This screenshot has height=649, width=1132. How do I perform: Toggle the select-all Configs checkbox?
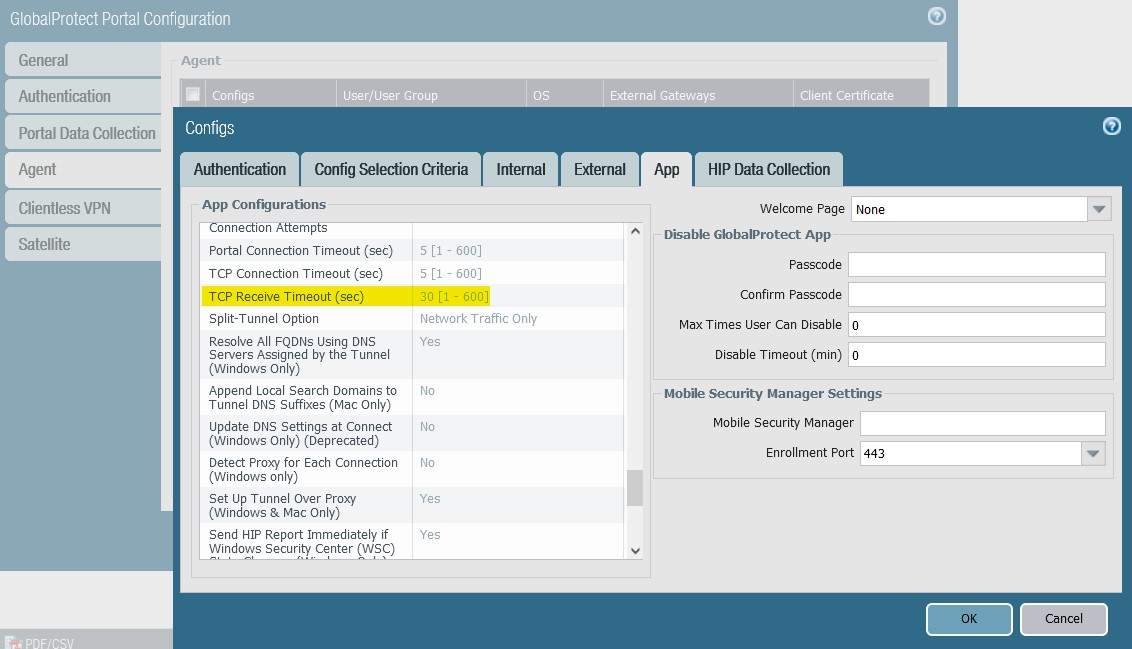click(x=192, y=94)
